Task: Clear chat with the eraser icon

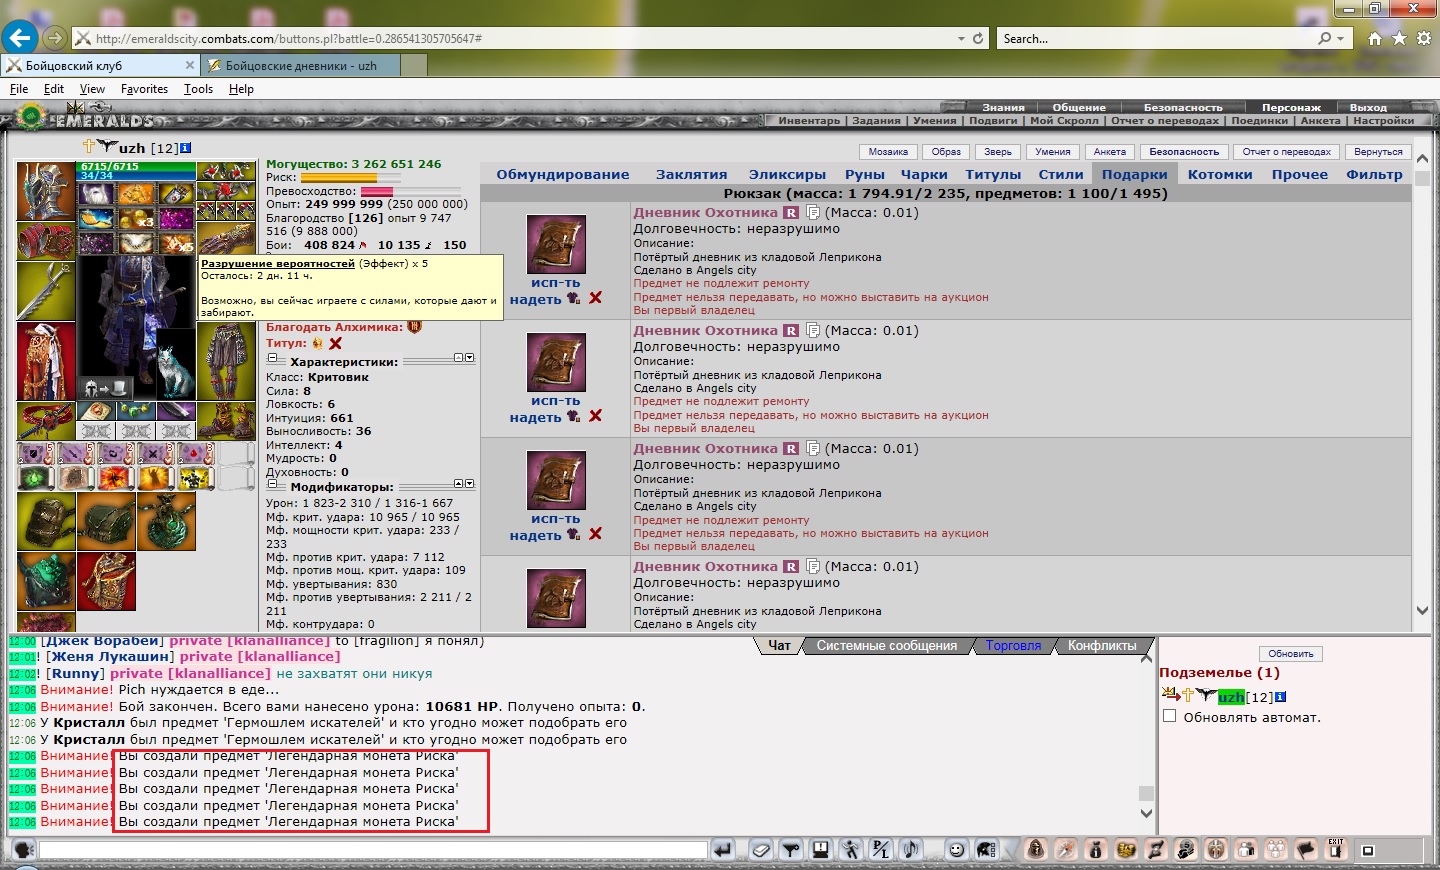Action: 761,850
